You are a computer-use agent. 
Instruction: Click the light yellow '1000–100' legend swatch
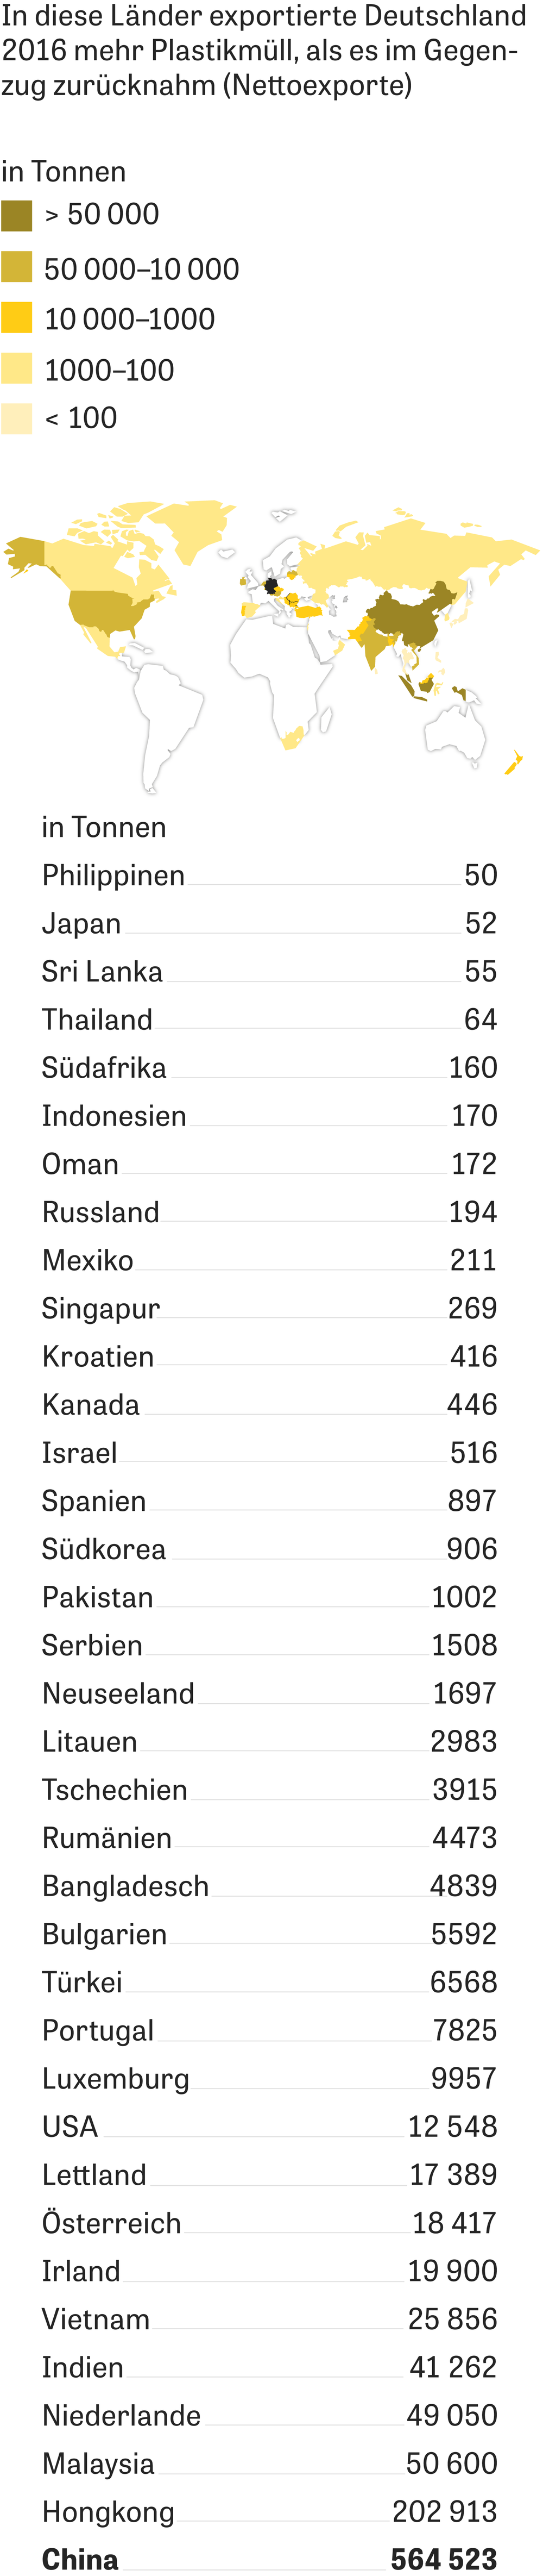[x=17, y=368]
